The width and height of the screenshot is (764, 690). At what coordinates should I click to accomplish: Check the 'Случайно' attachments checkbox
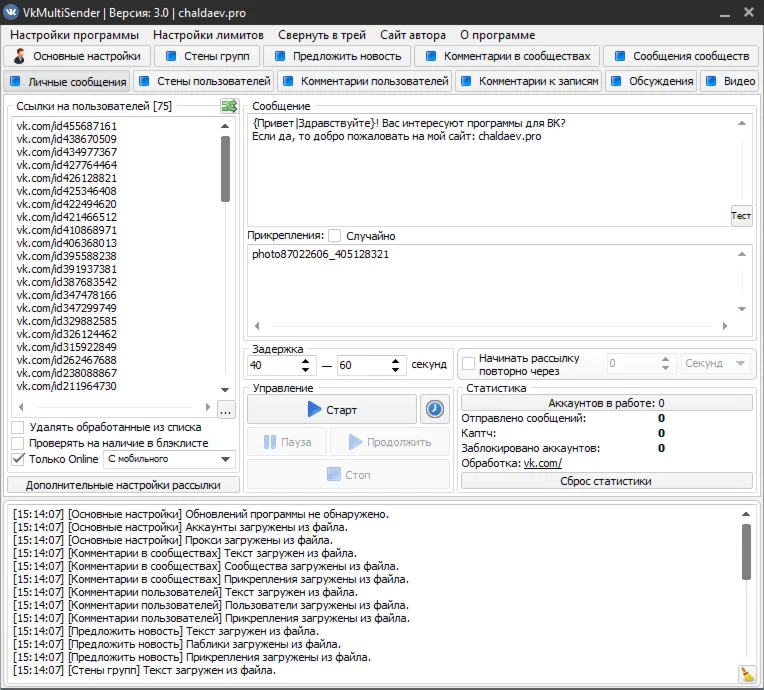335,236
